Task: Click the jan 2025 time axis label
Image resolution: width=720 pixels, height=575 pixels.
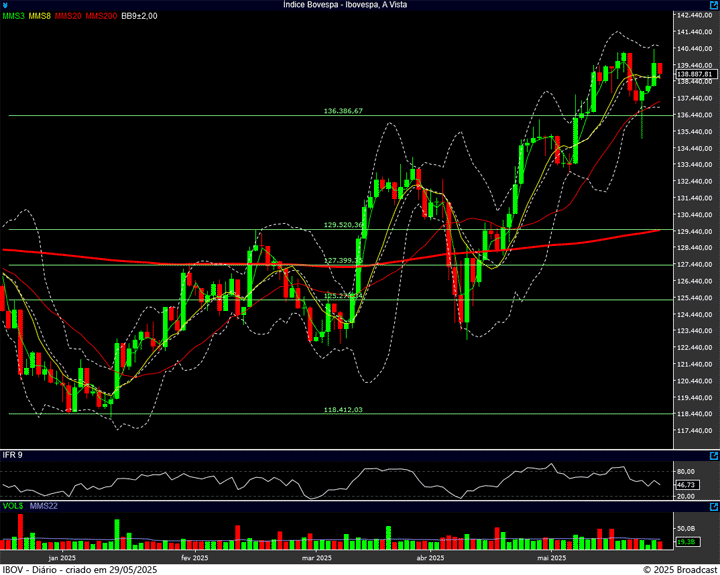Action: [62, 558]
